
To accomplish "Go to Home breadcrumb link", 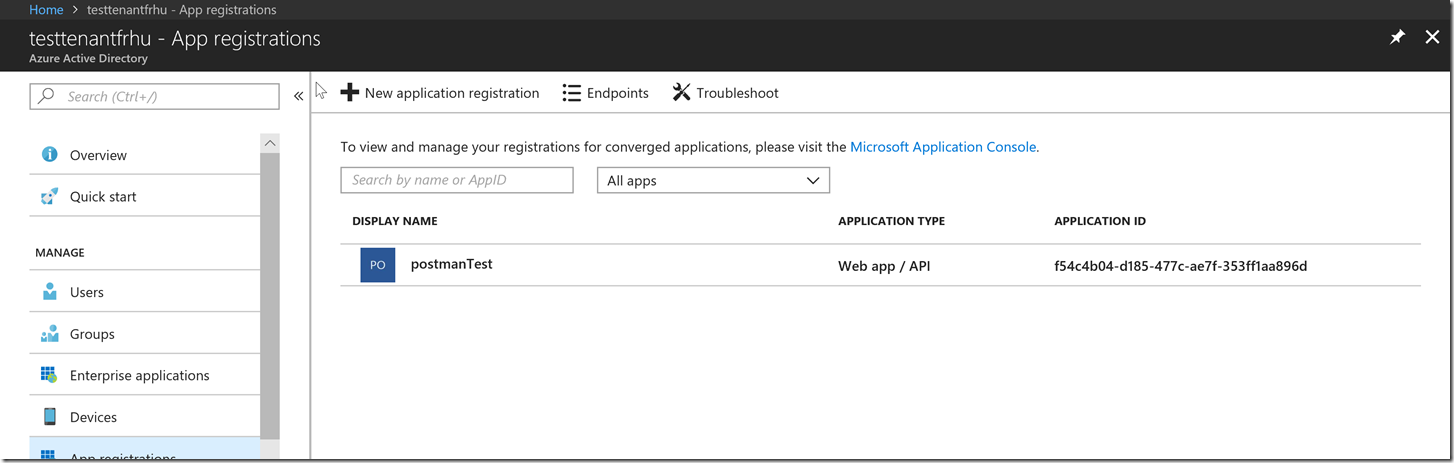I will pos(46,10).
